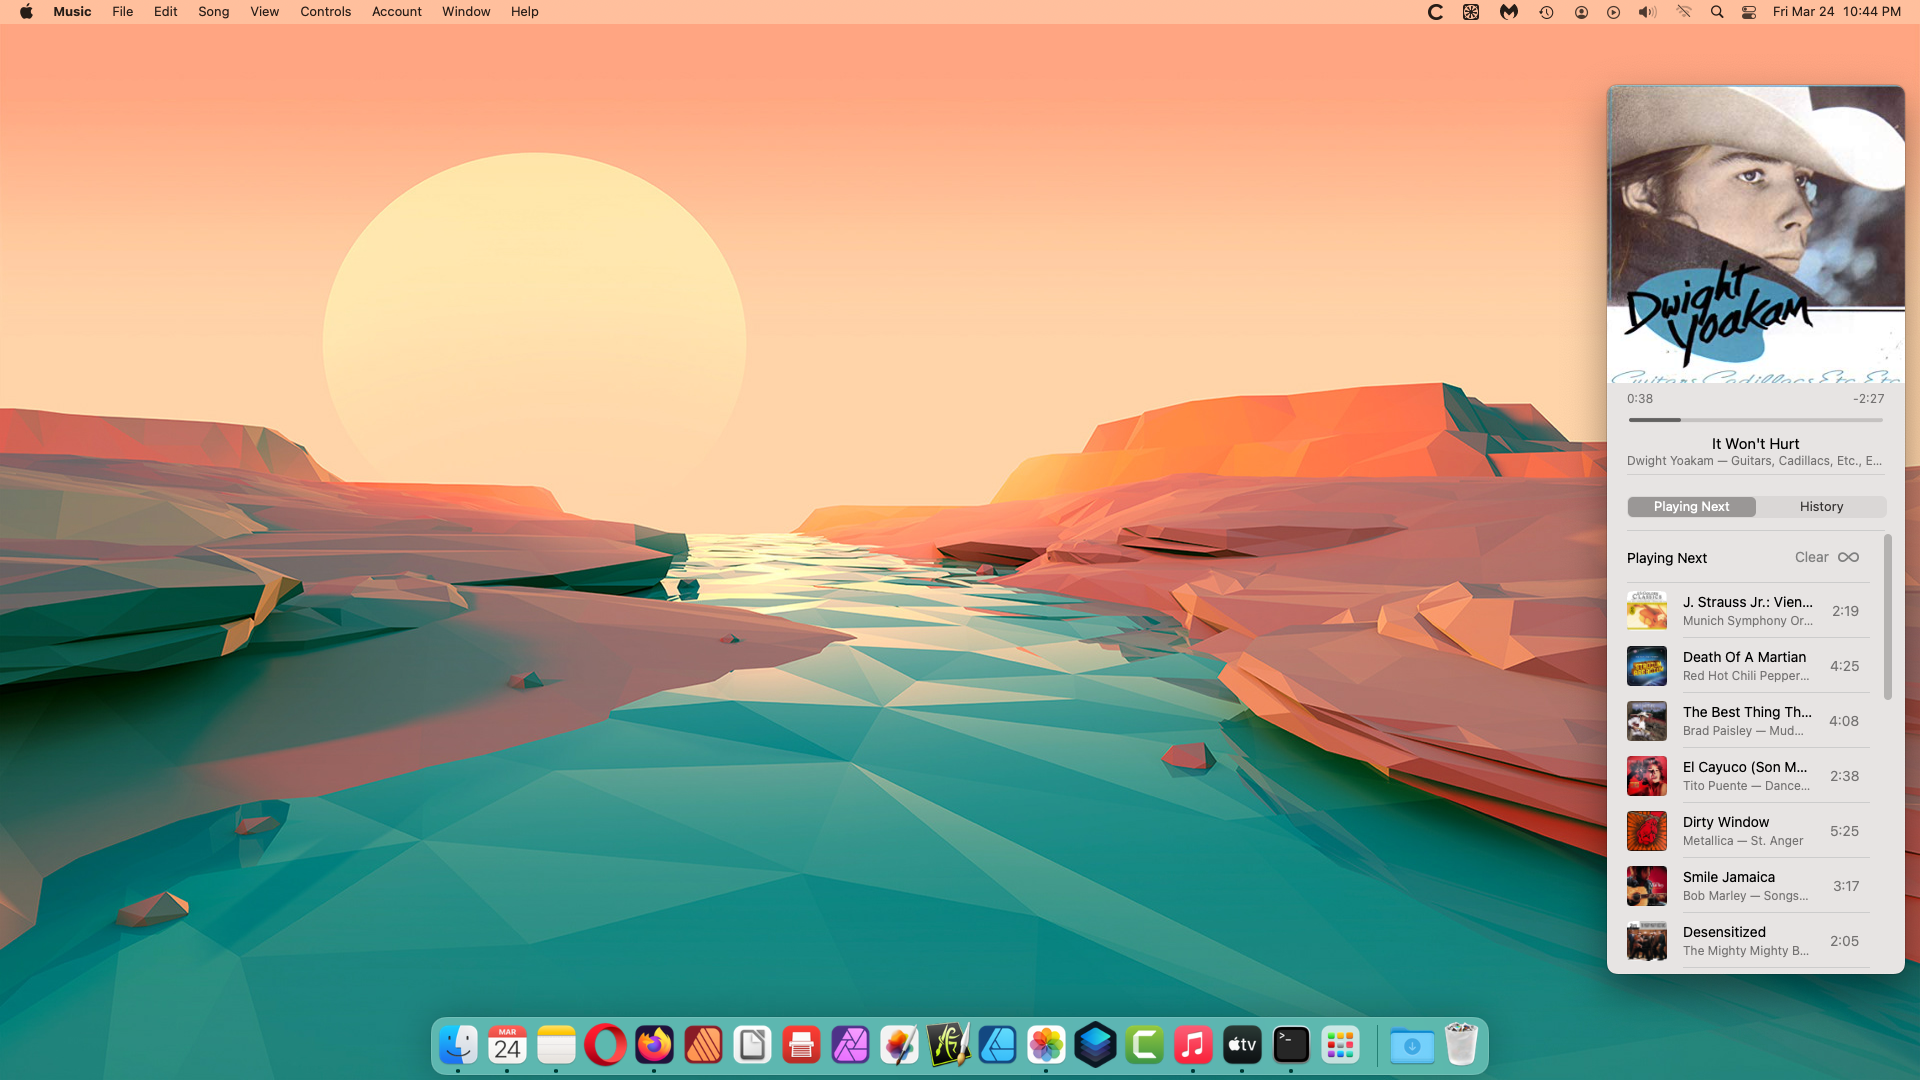Viewport: 1920px width, 1080px height.
Task: Open Photos app from the Dock
Action: pos(1046,1046)
